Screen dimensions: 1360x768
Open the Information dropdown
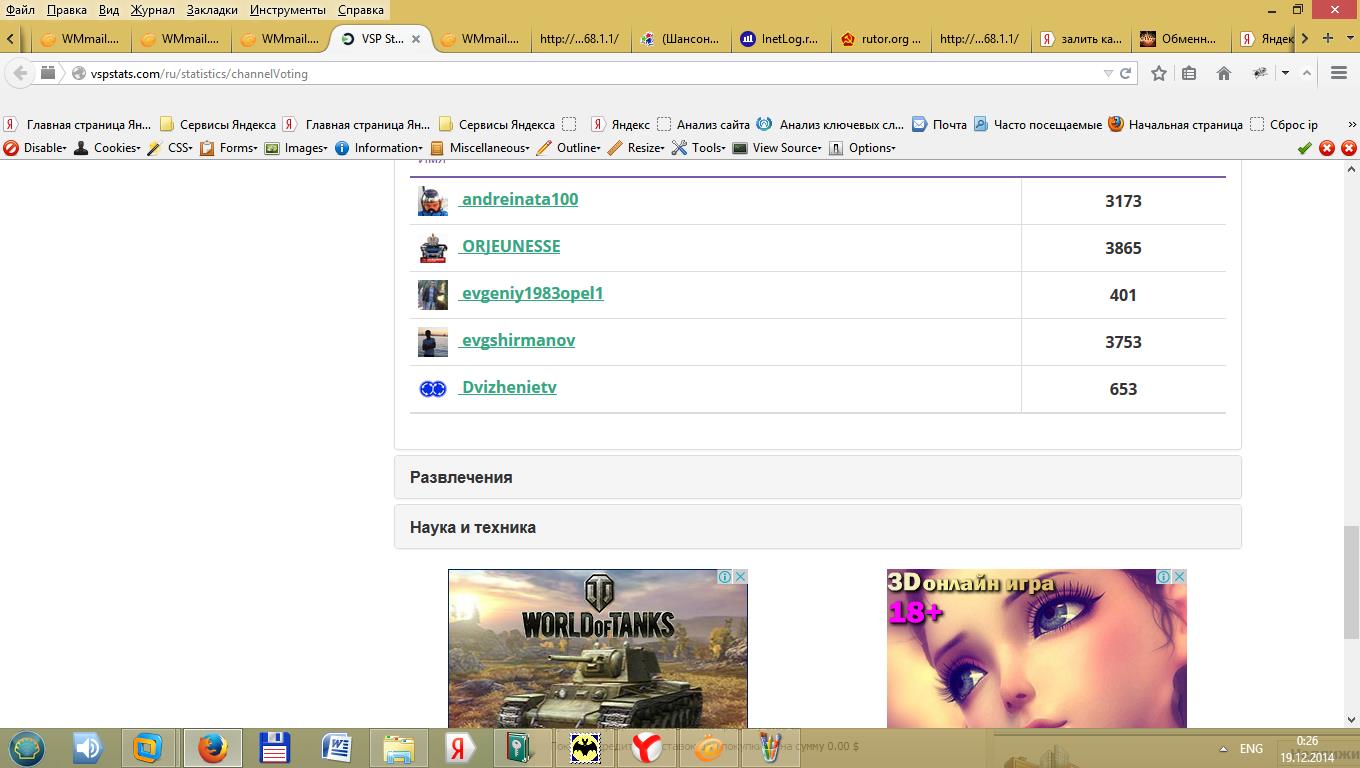379,148
